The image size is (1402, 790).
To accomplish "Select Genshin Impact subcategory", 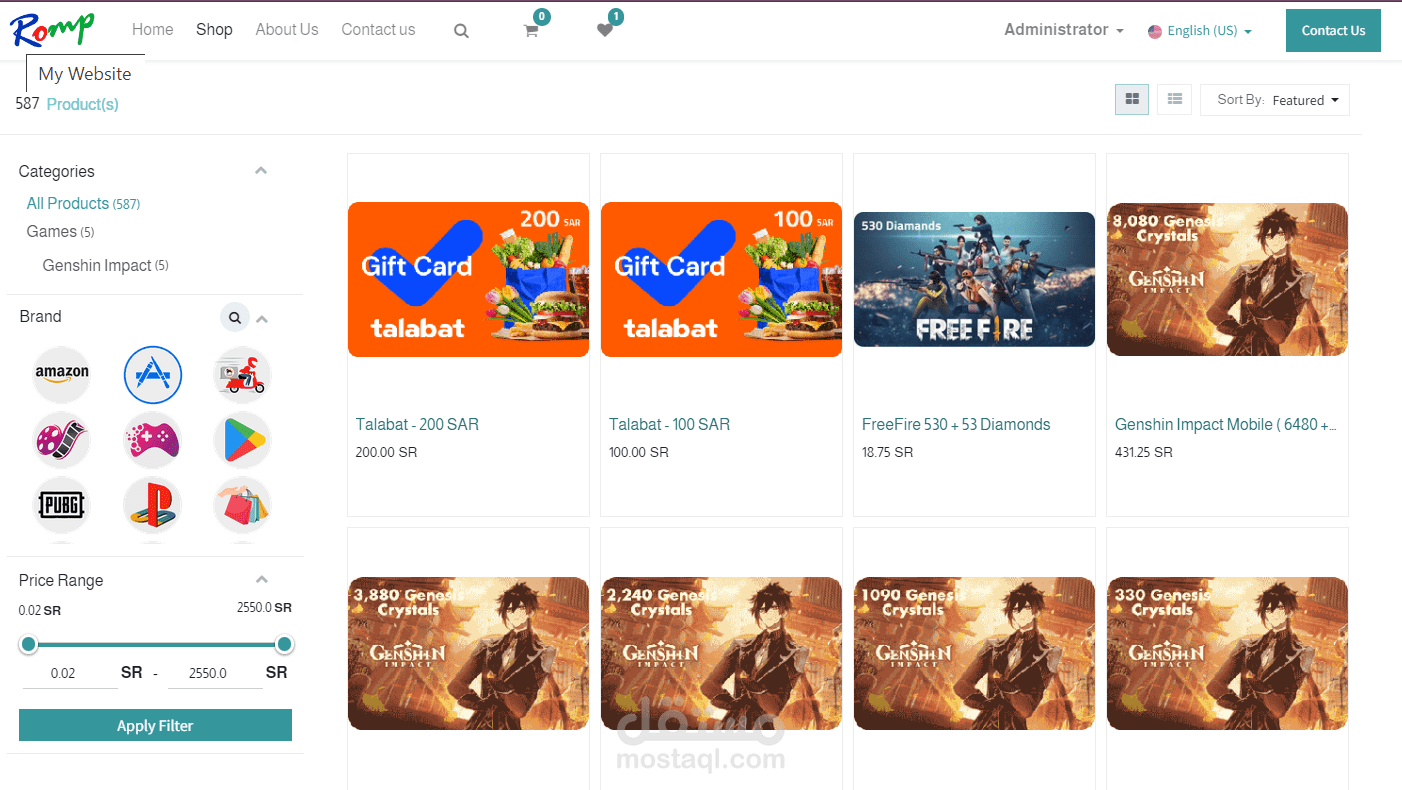I will coord(105,265).
